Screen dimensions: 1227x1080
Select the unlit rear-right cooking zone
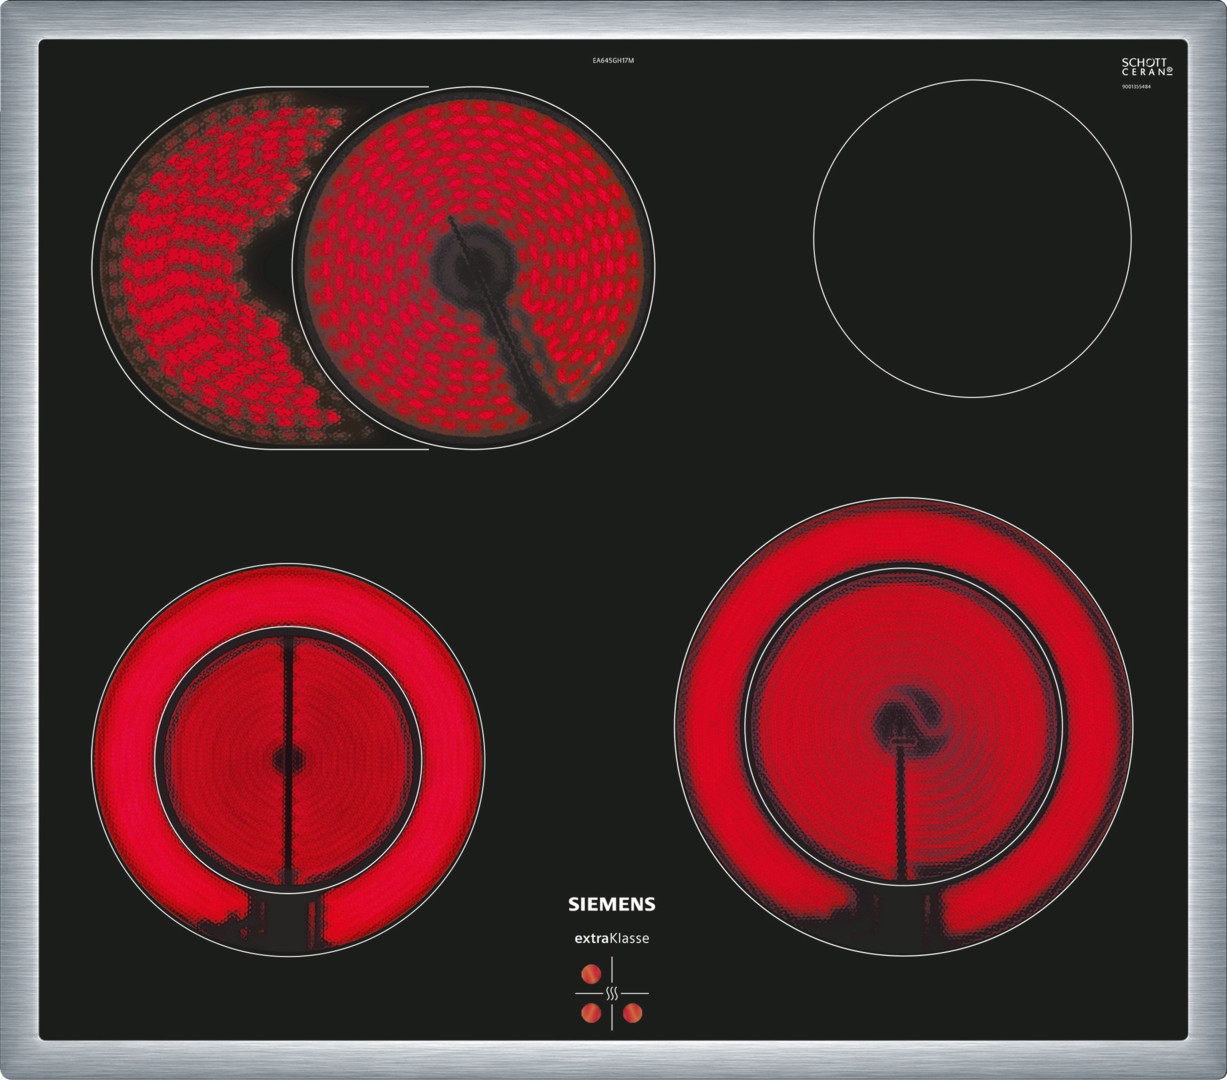[x=972, y=238]
